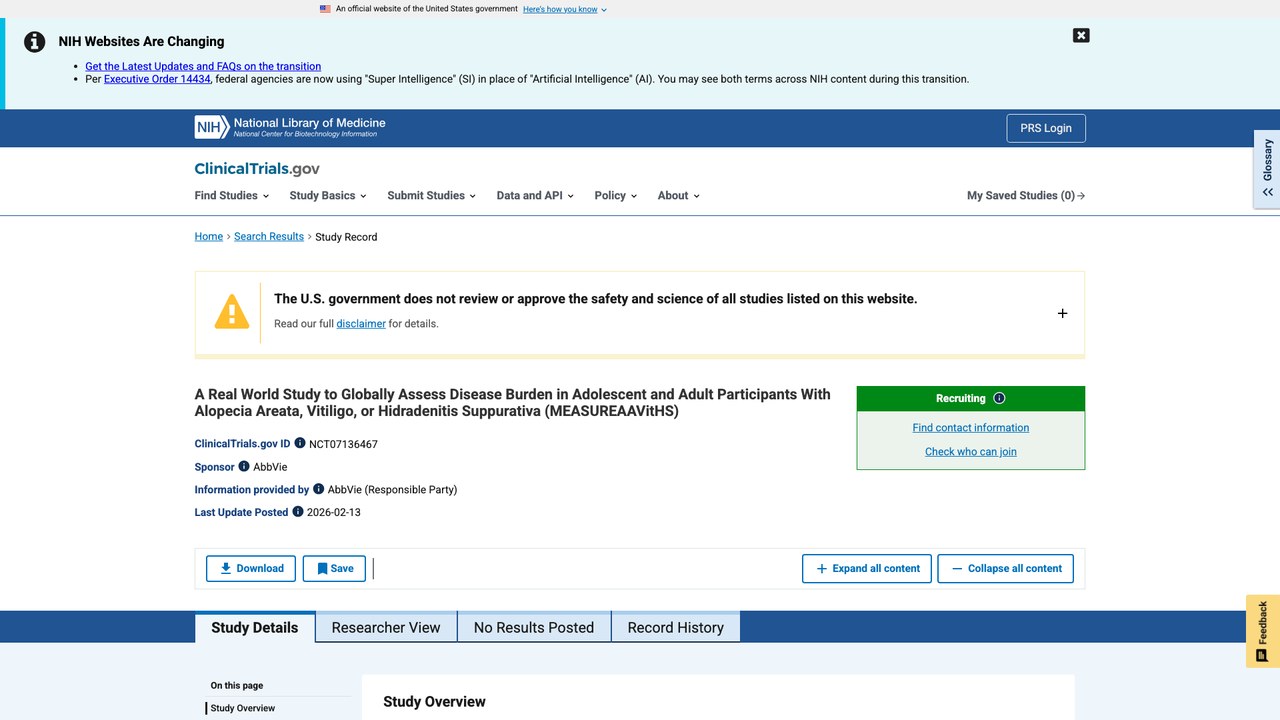Click info icon beside Last Update Posted

click(x=297, y=511)
